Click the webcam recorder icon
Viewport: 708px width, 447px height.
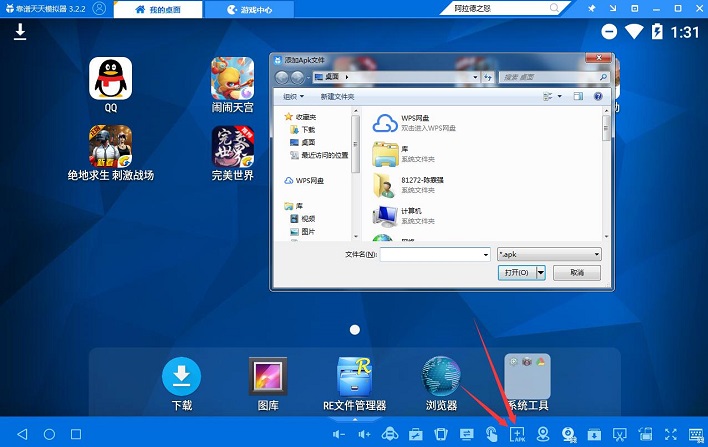coord(569,434)
